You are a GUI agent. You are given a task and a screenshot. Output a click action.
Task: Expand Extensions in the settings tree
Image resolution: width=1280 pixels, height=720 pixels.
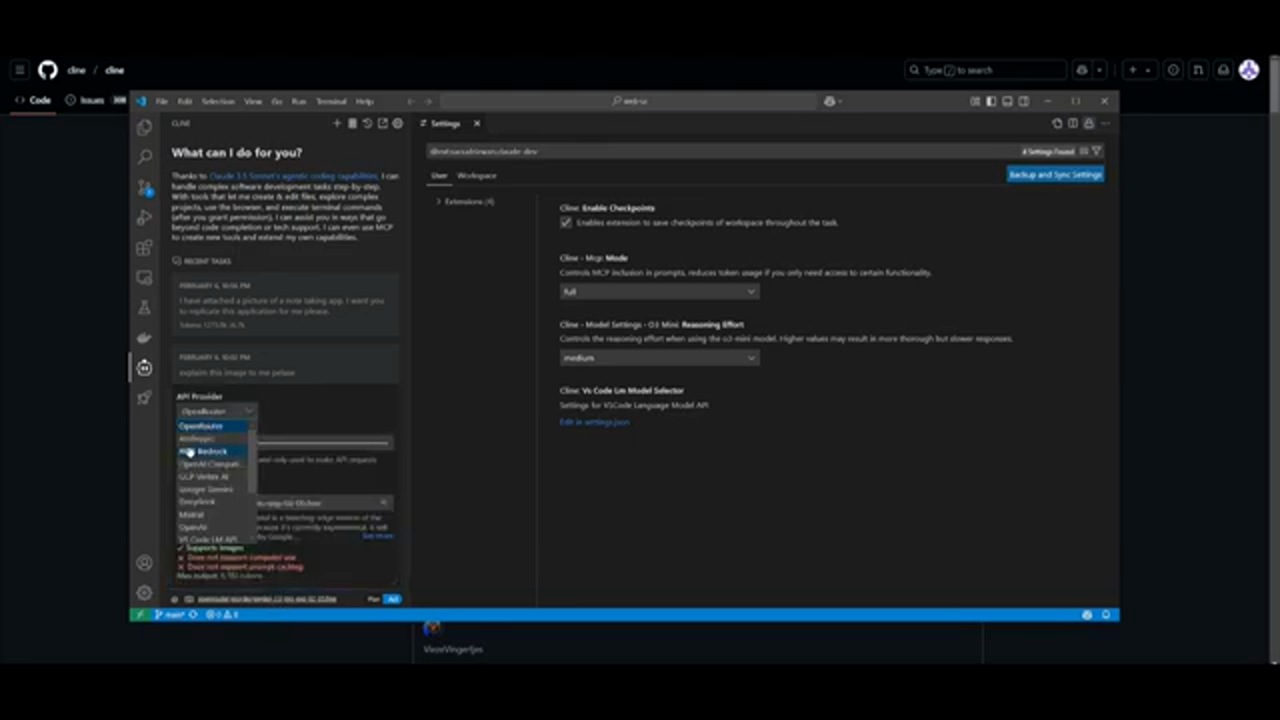pos(468,201)
